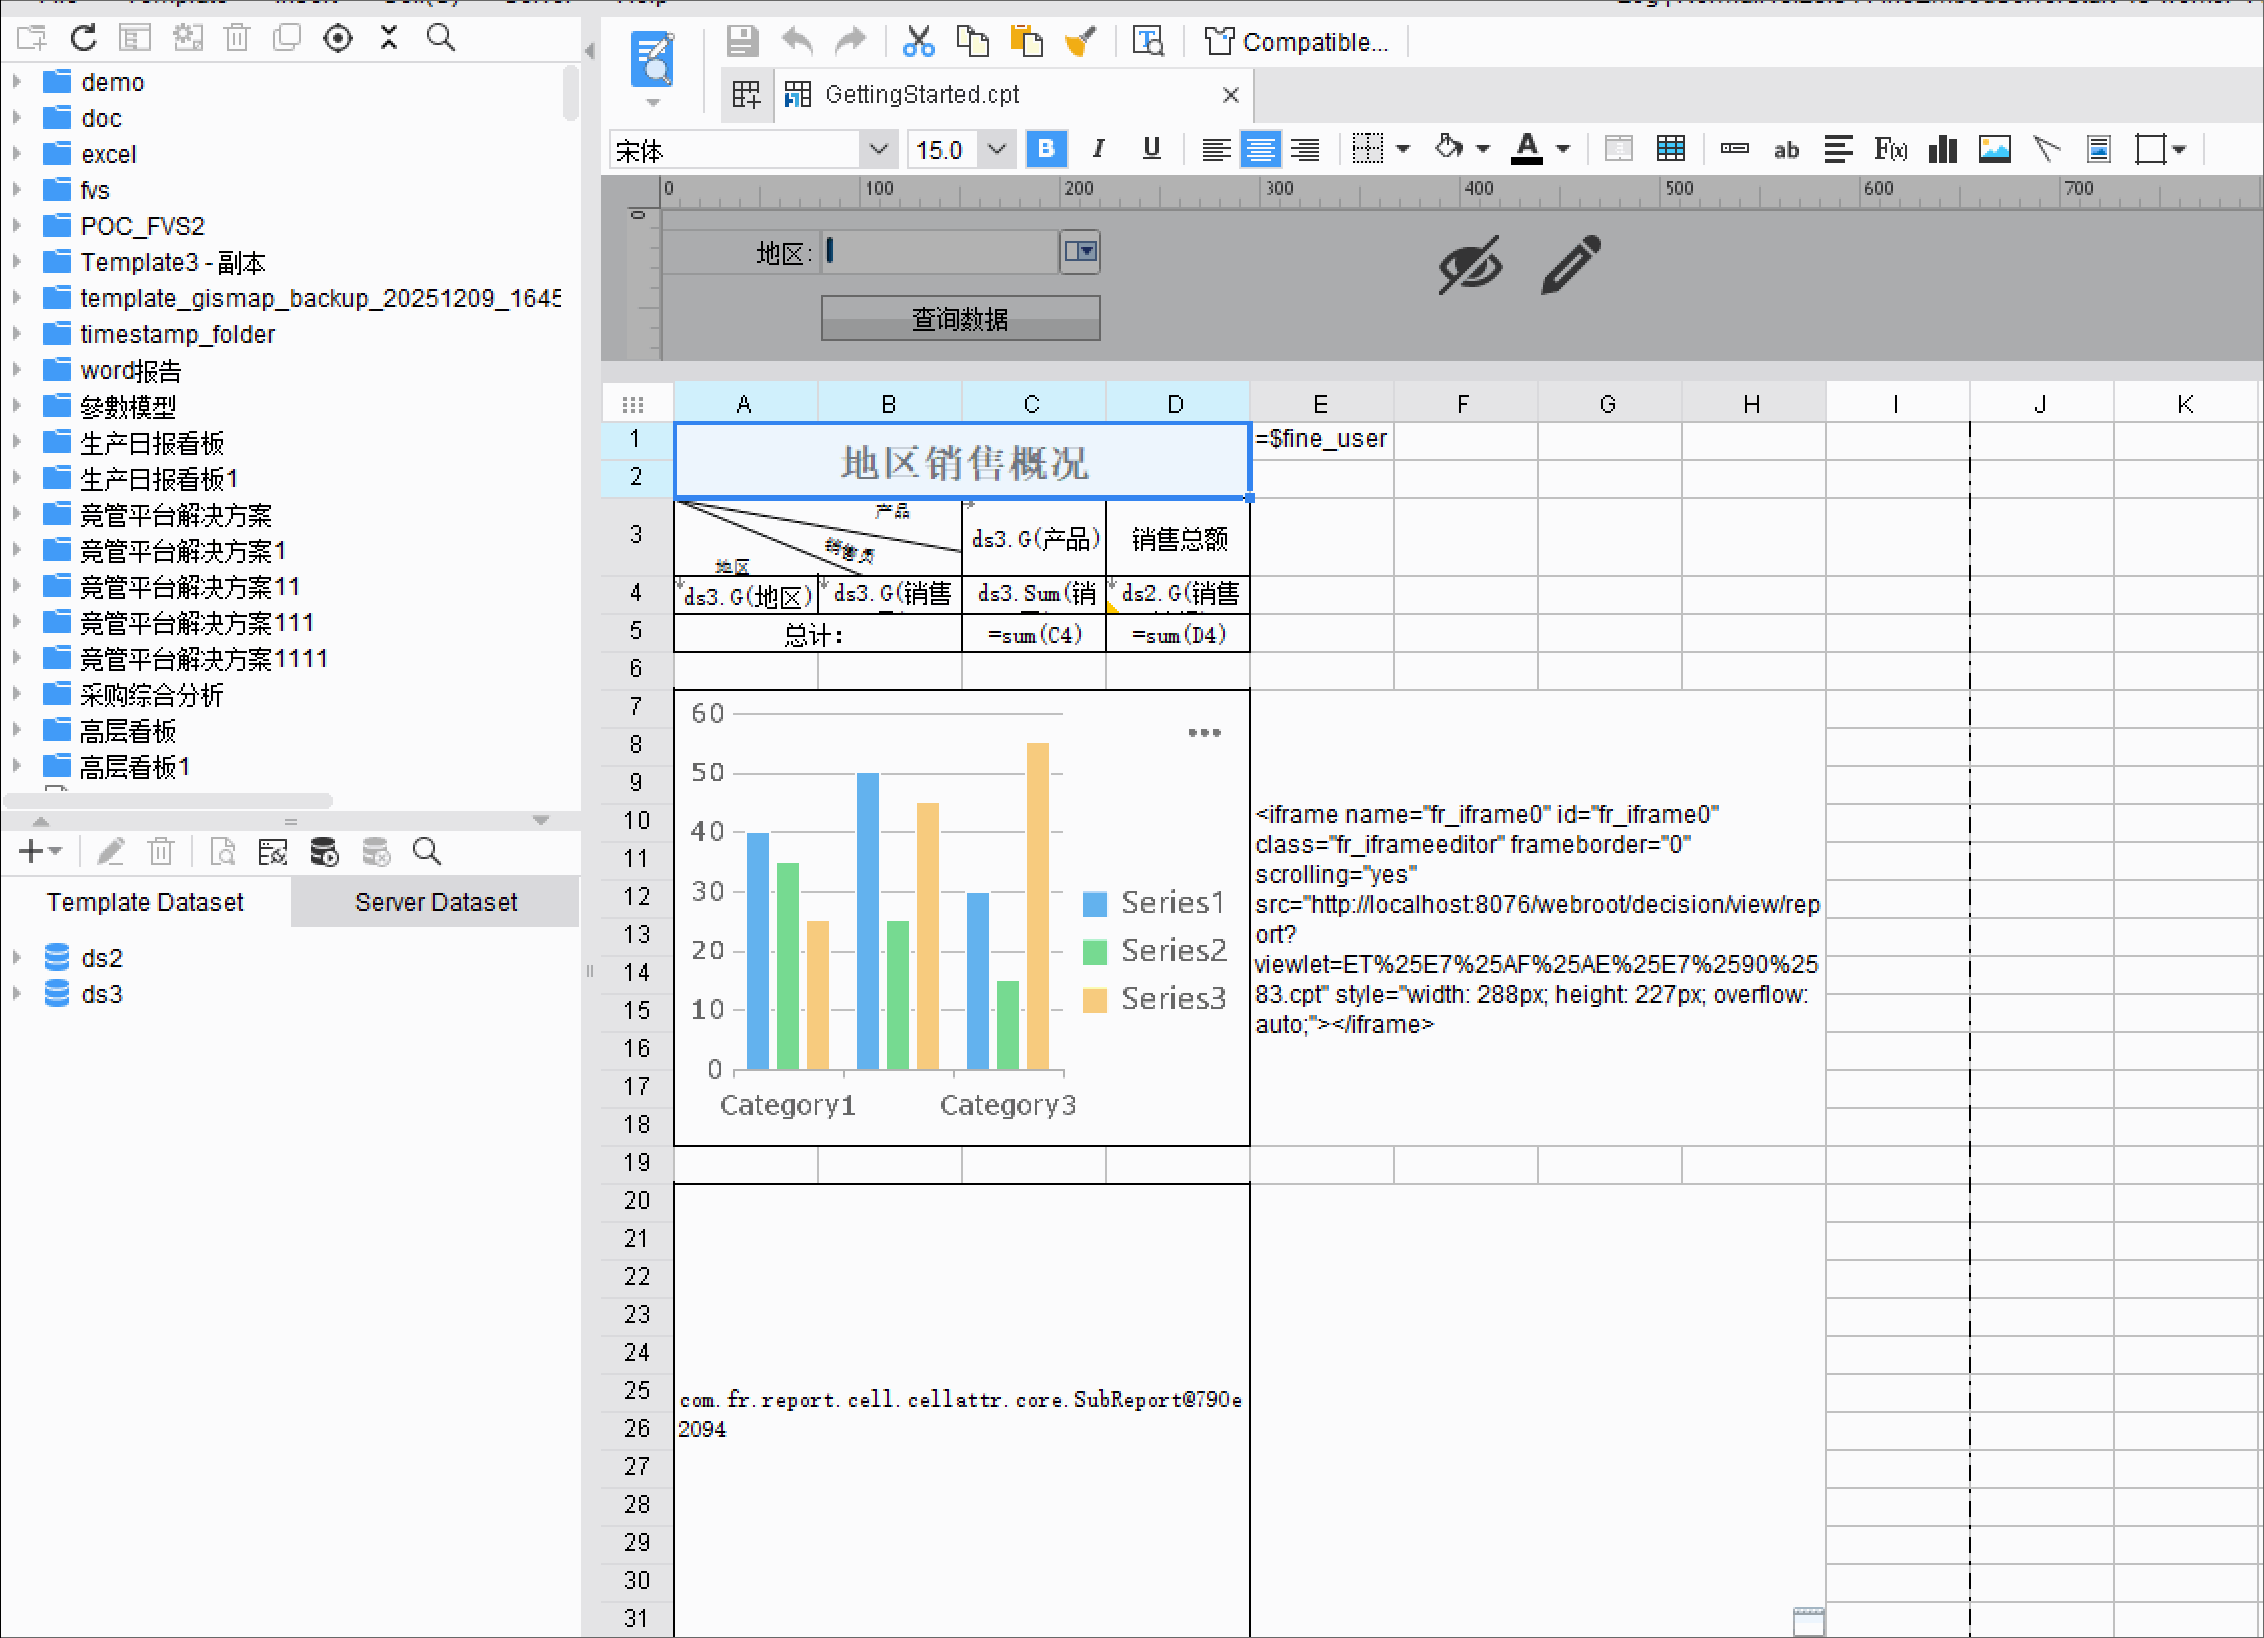Center-align the cell text
2264x1638 pixels.
point(1260,150)
